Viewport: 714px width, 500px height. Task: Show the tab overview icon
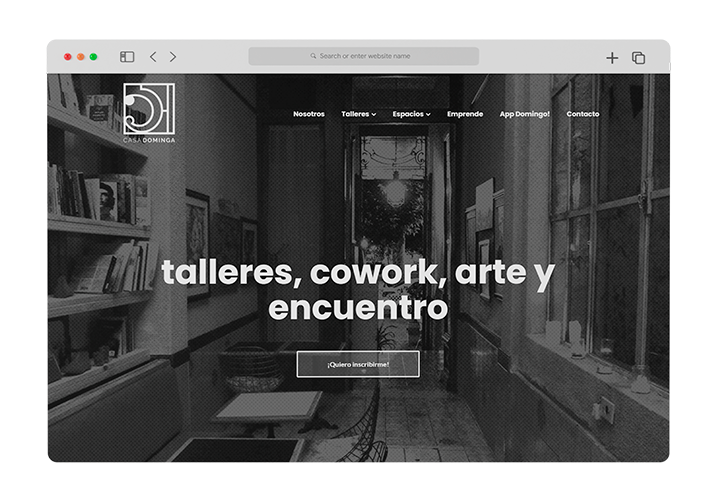click(638, 58)
